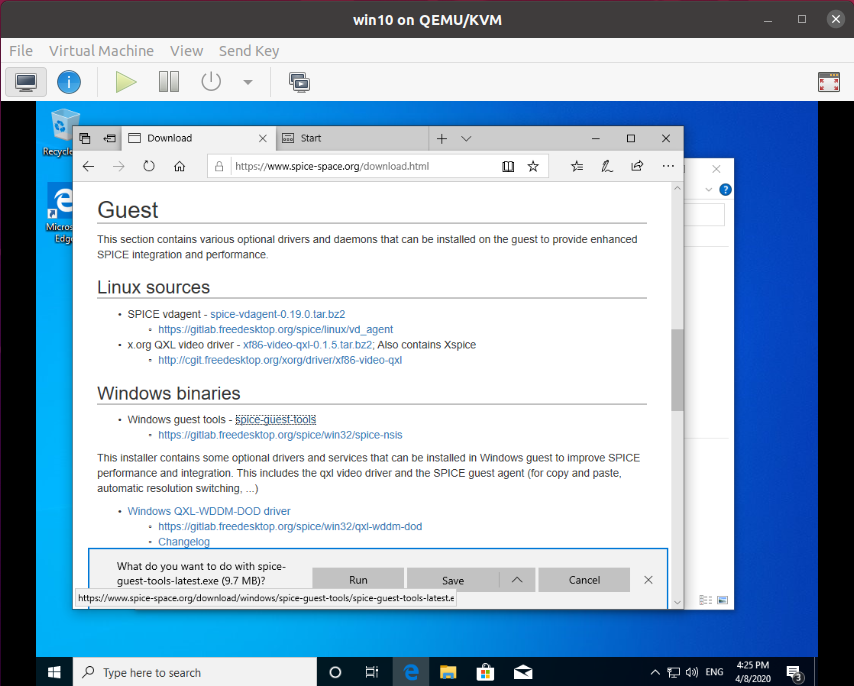
Task: Open the gitlab vd_agent link
Action: click(x=276, y=329)
